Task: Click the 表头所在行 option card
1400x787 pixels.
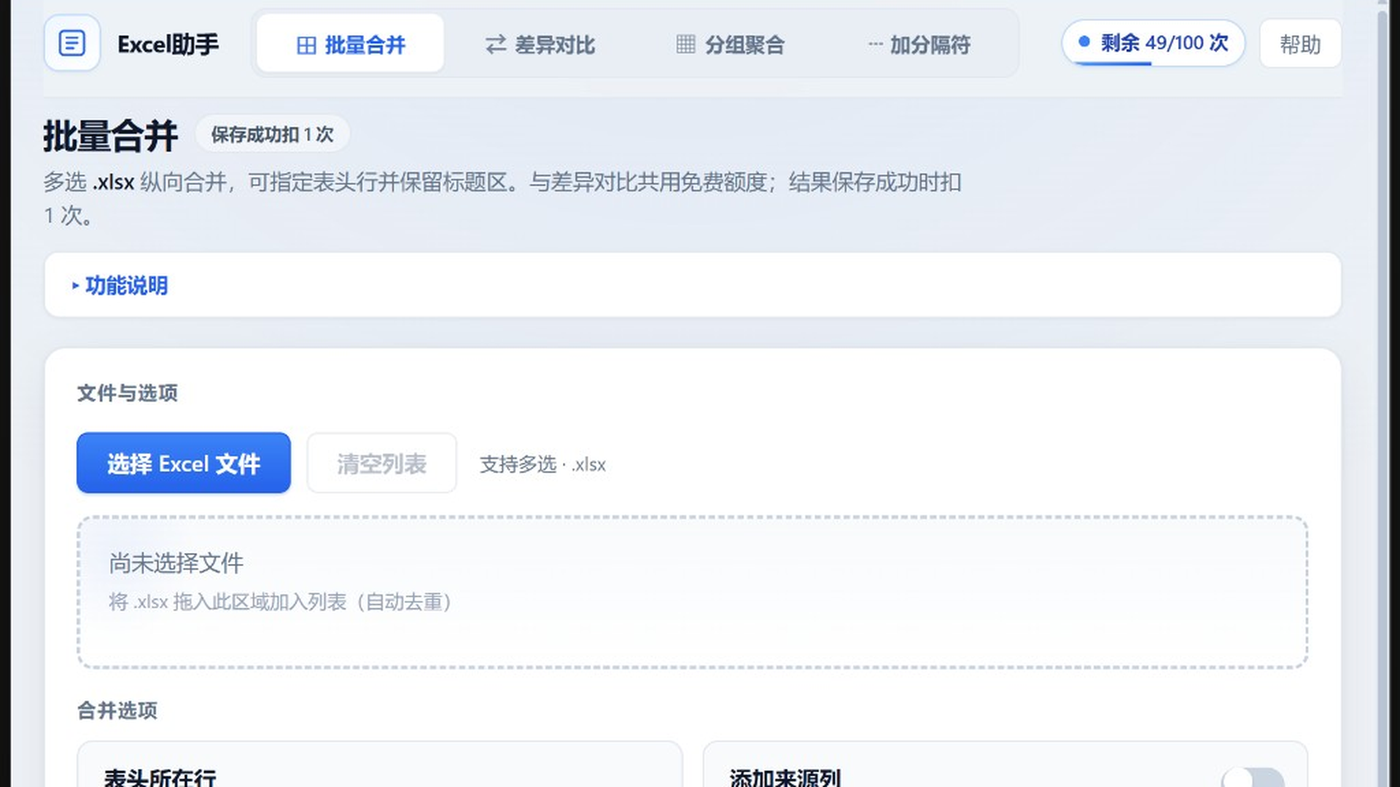Action: [380, 764]
